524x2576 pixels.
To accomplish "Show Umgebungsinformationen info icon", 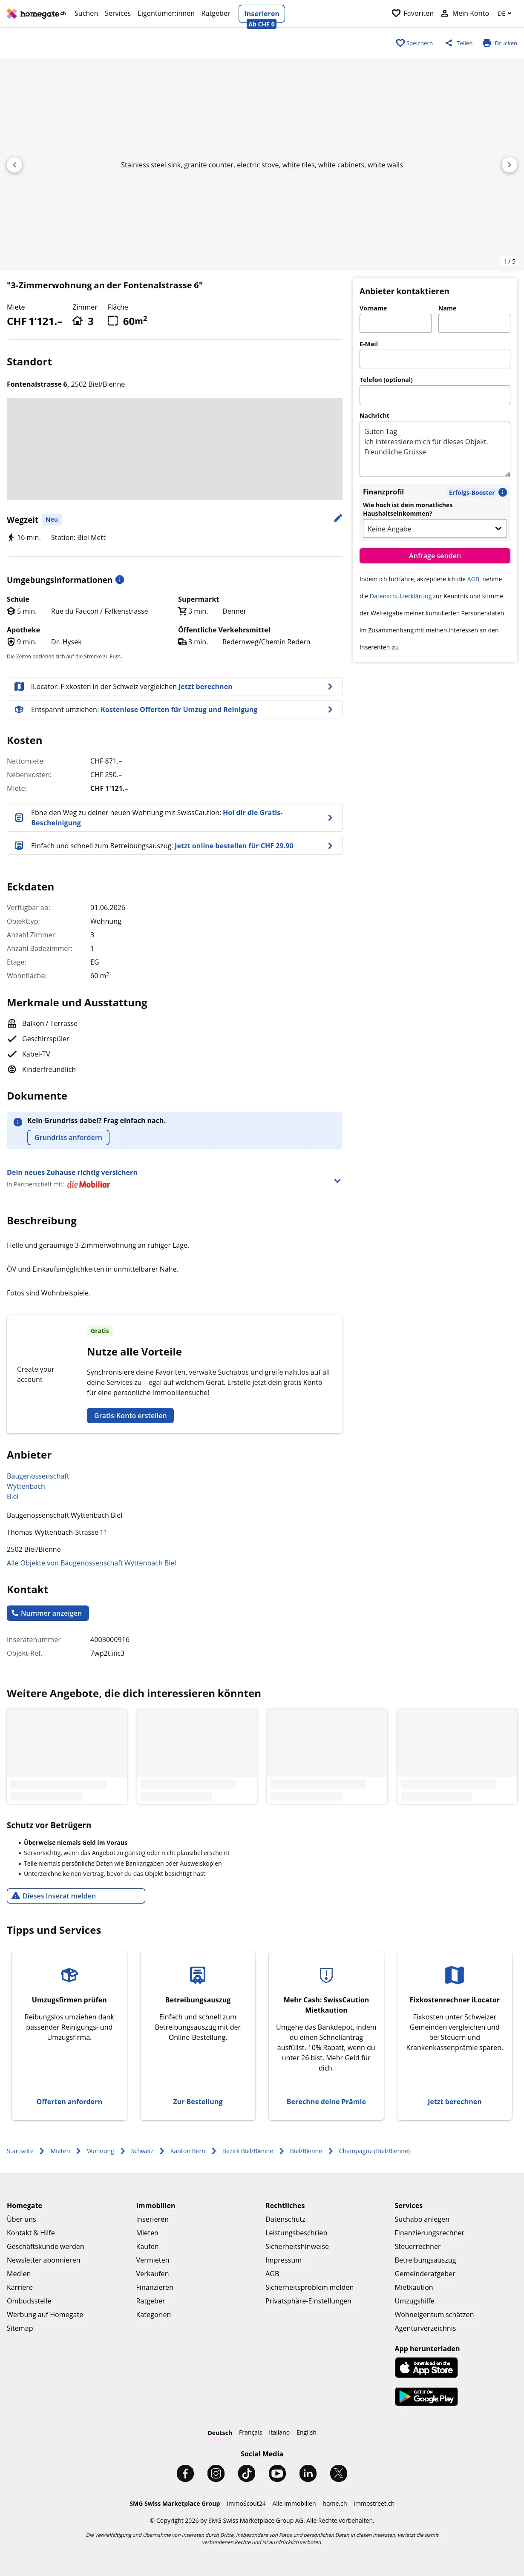I will click(120, 580).
